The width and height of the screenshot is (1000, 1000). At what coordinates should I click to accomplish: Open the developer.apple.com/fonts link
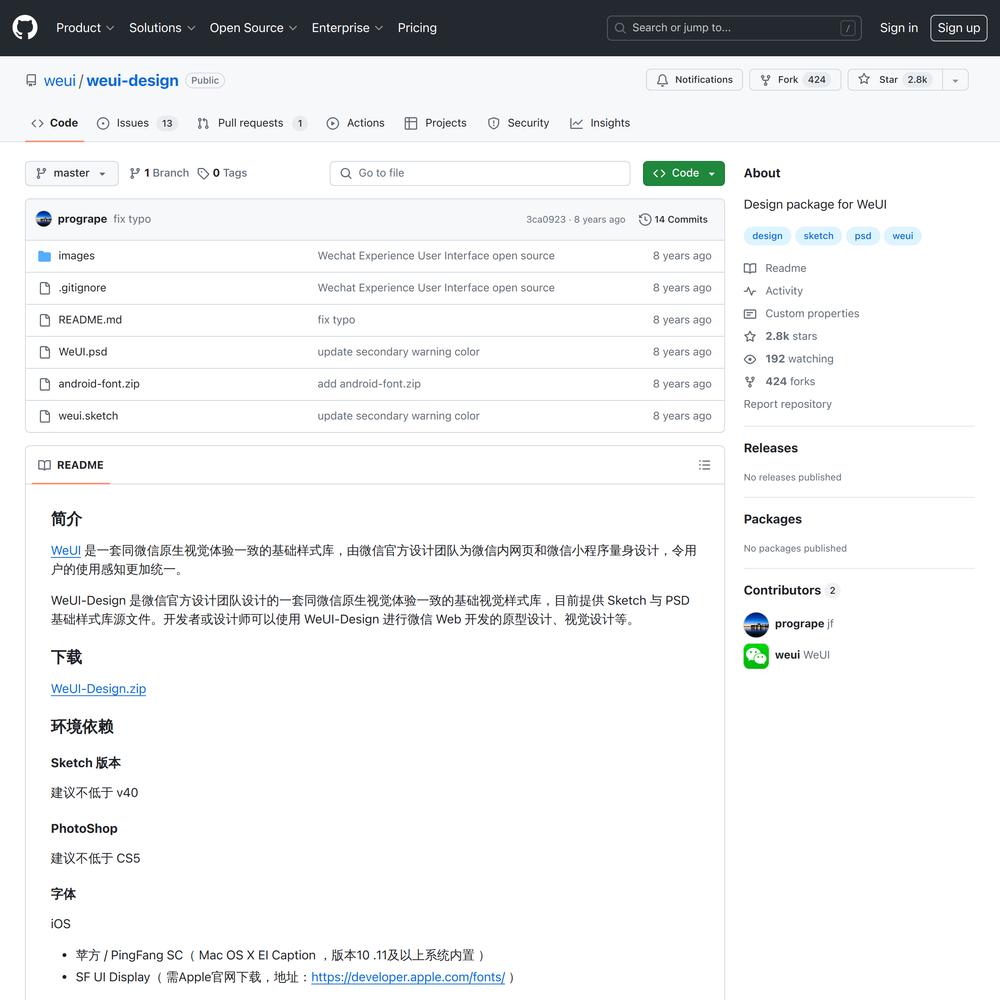tap(408, 977)
